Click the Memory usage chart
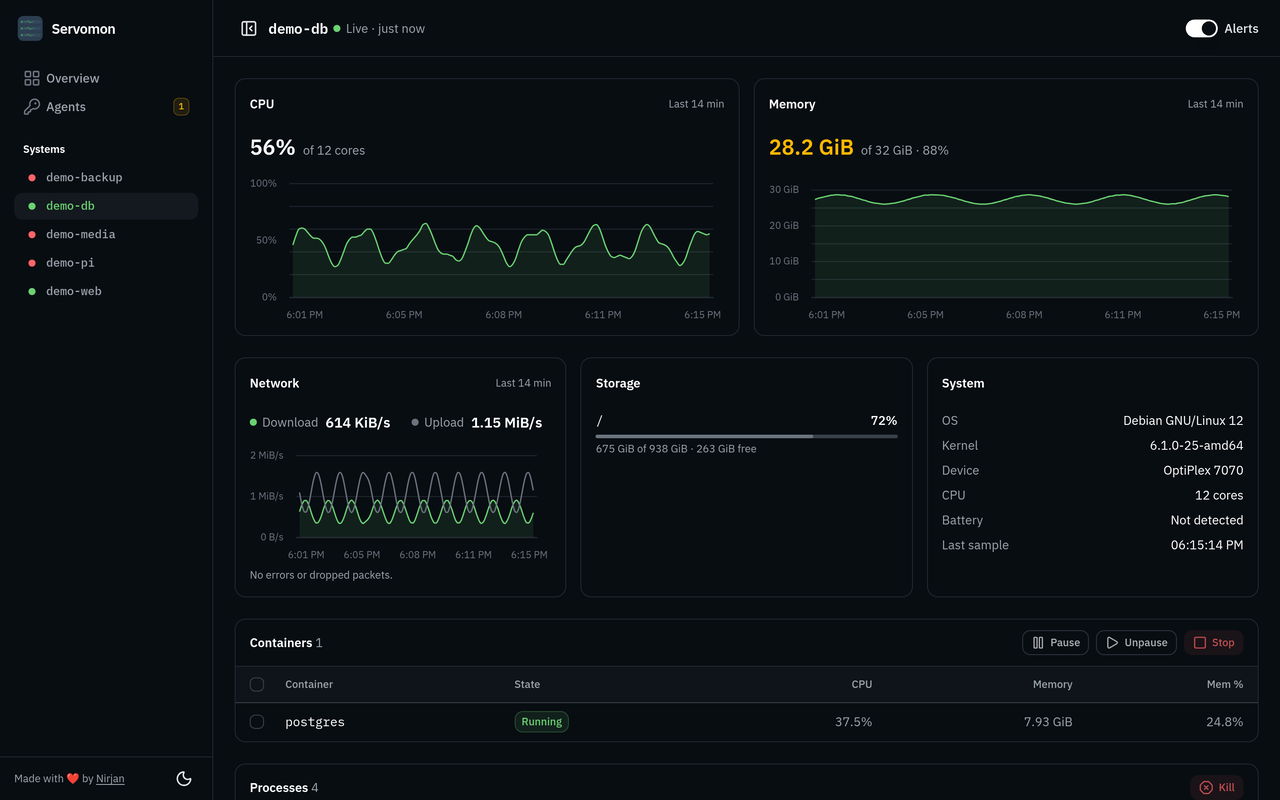This screenshot has height=800, width=1280. pos(1006,247)
